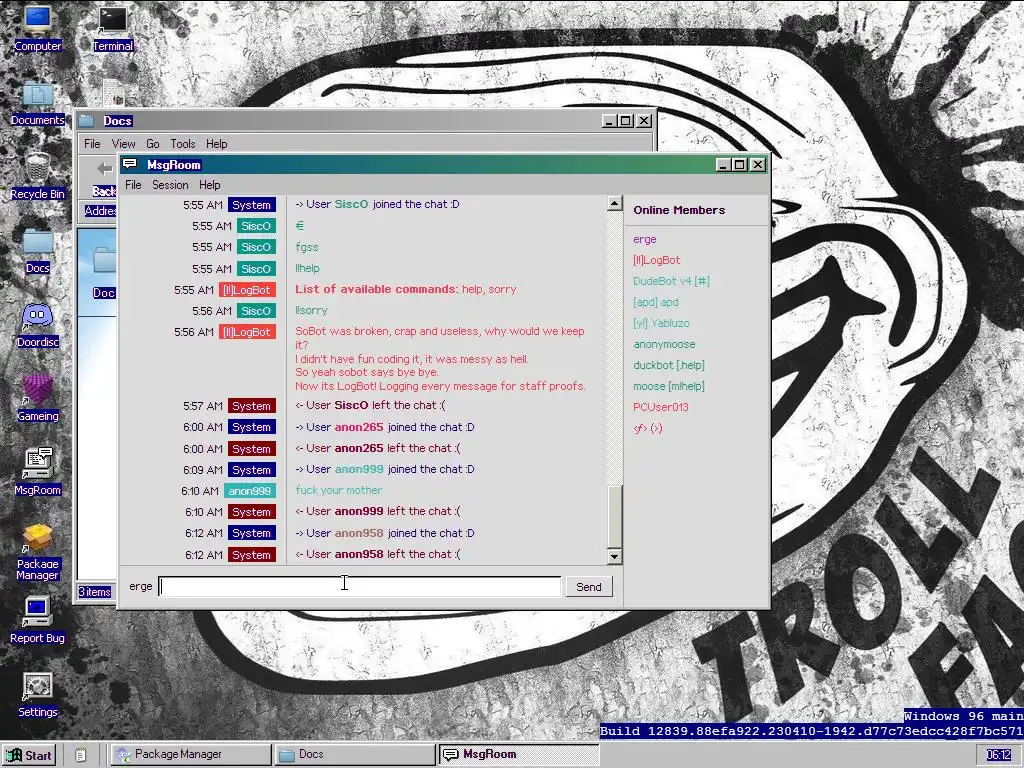Image resolution: width=1024 pixels, height=768 pixels.
Task: Select duckbot [.help] in member list
Action: (x=669, y=365)
